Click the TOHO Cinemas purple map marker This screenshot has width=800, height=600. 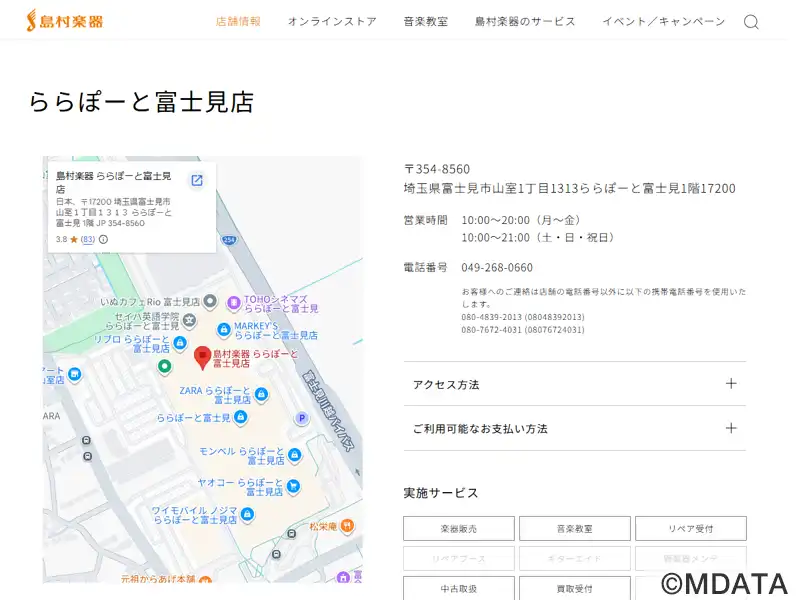click(233, 302)
